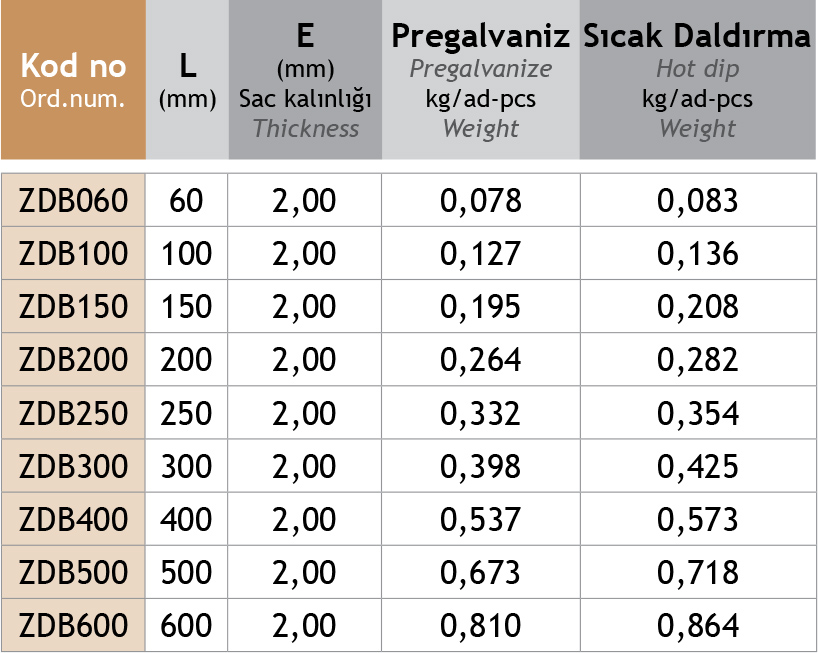Select order code ZDB400
818x653 pixels.
74,519
